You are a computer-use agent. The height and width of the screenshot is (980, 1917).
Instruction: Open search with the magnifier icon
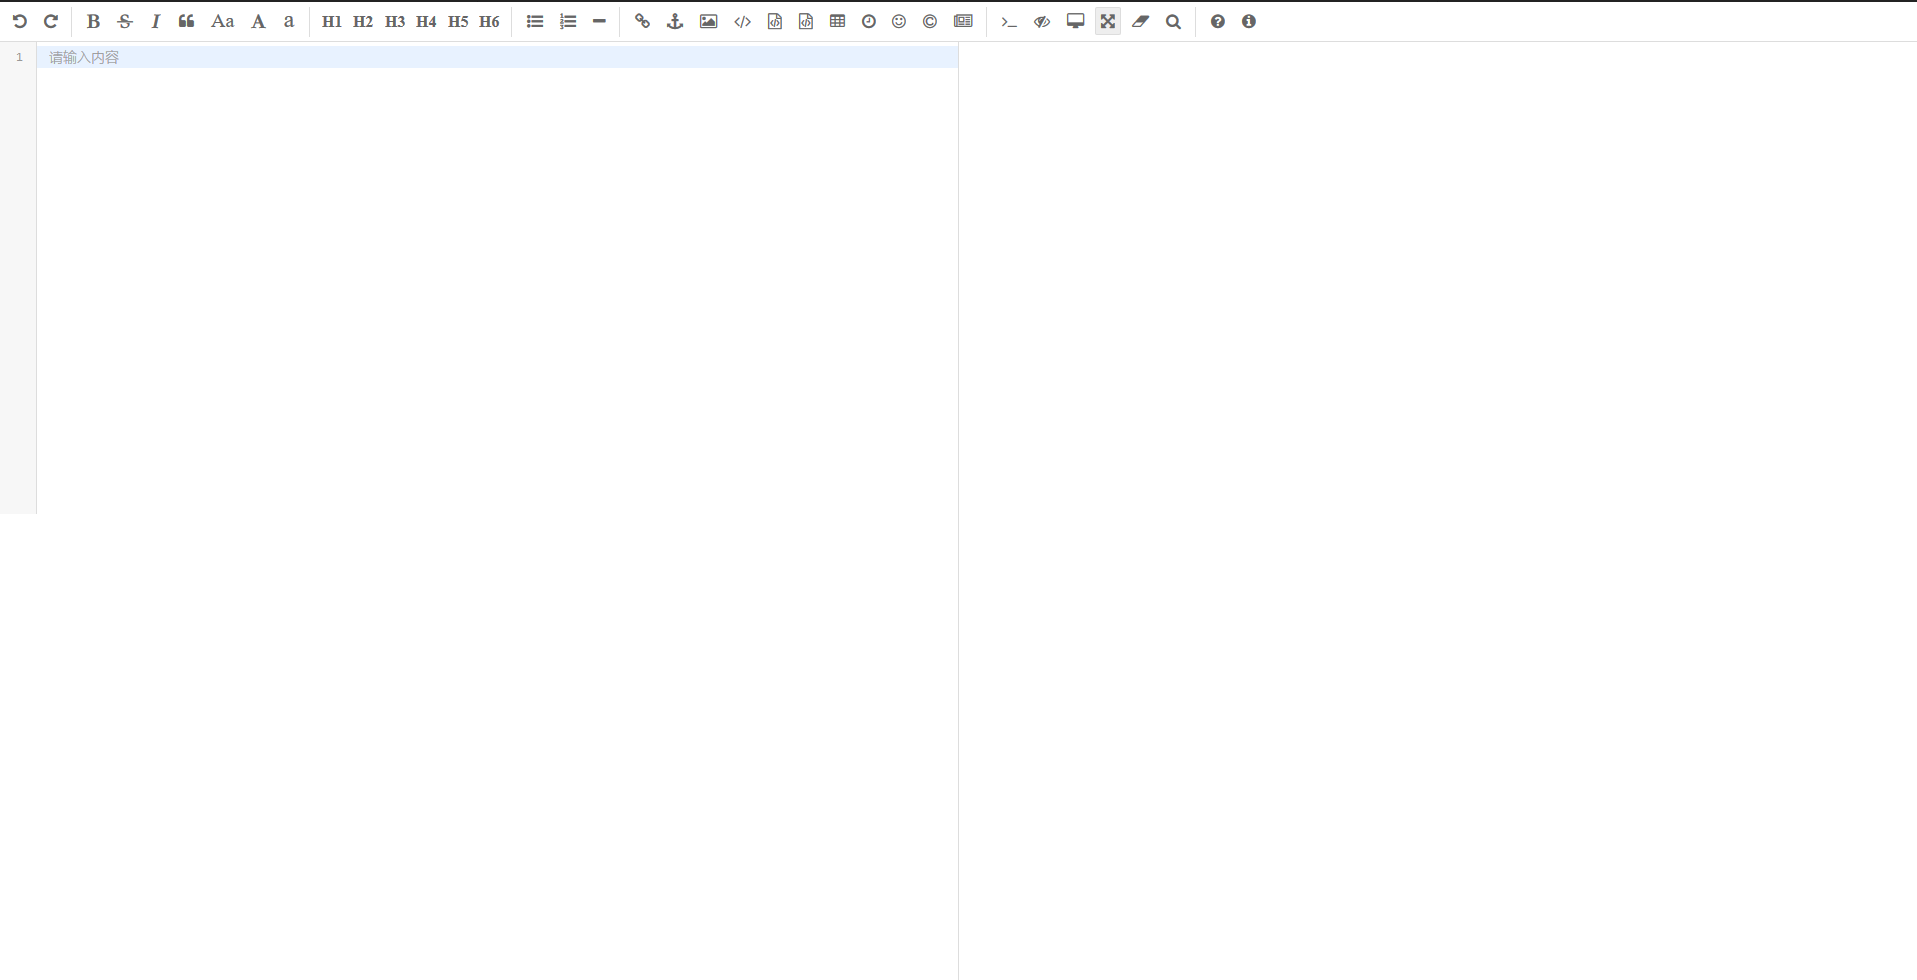(1173, 21)
